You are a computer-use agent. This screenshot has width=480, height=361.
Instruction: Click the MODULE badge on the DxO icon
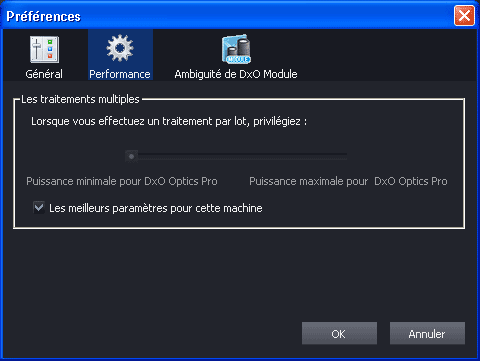coord(238,59)
